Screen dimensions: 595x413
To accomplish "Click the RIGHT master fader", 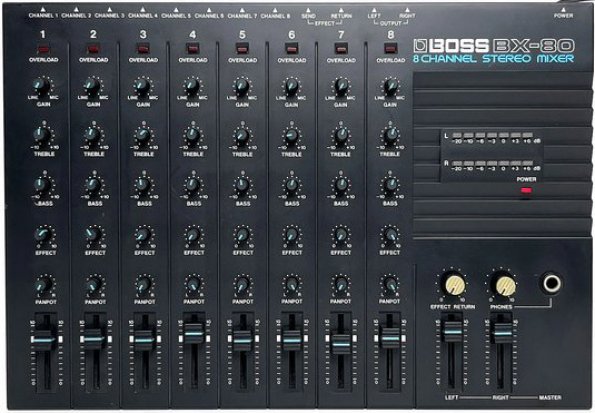I will (503, 334).
